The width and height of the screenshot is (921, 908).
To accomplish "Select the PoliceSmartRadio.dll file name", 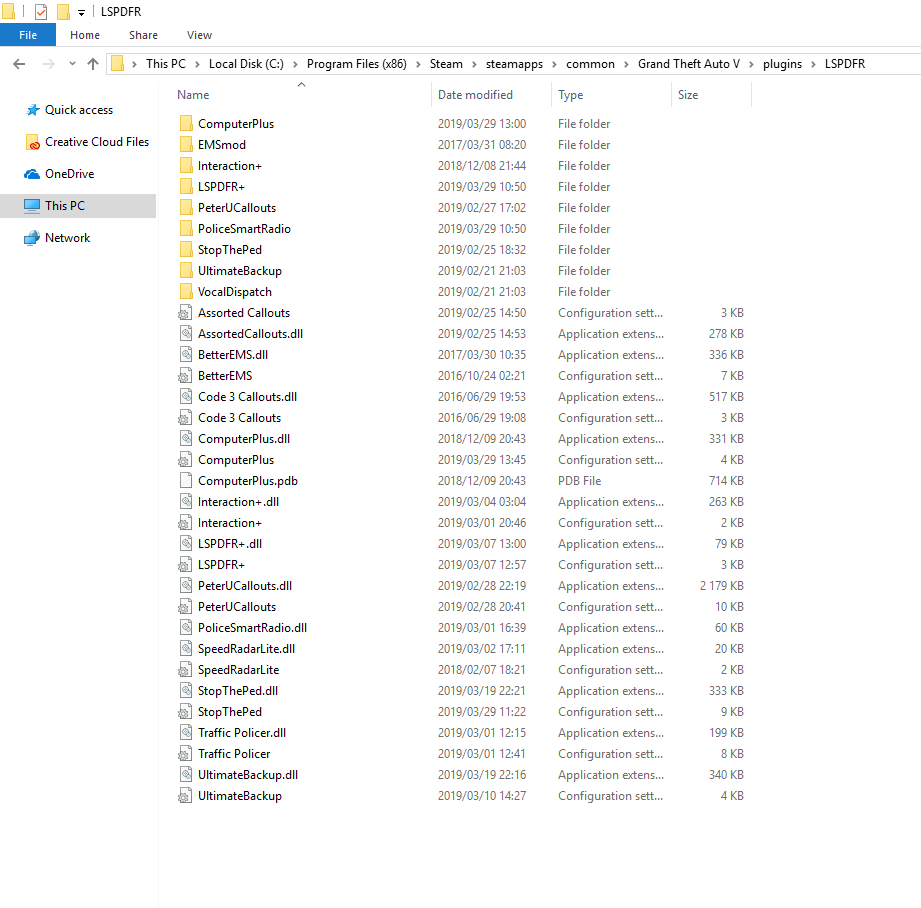I will [x=252, y=628].
